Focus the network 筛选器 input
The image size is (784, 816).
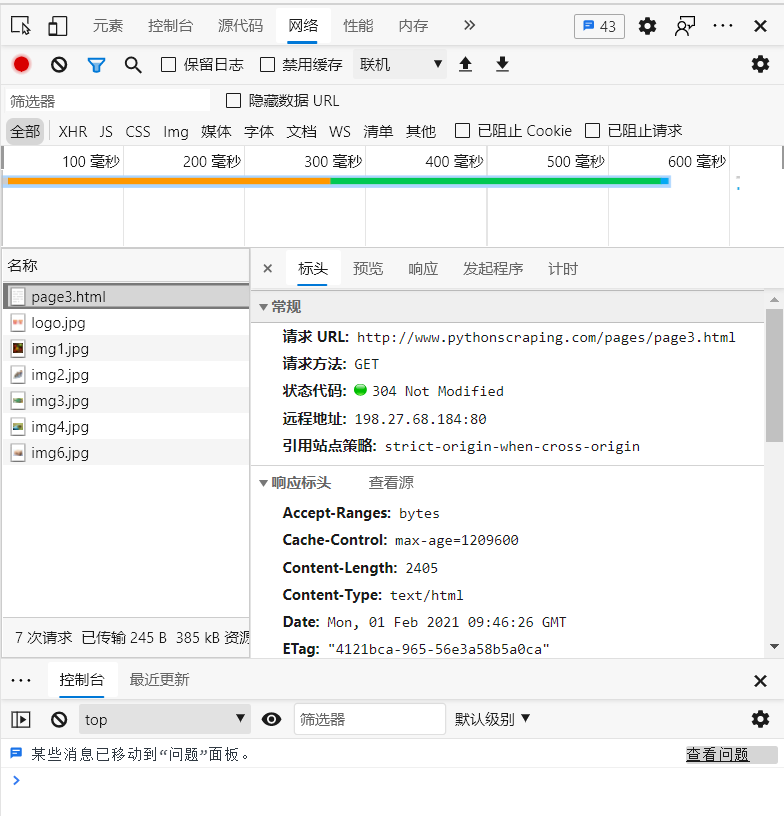click(108, 100)
